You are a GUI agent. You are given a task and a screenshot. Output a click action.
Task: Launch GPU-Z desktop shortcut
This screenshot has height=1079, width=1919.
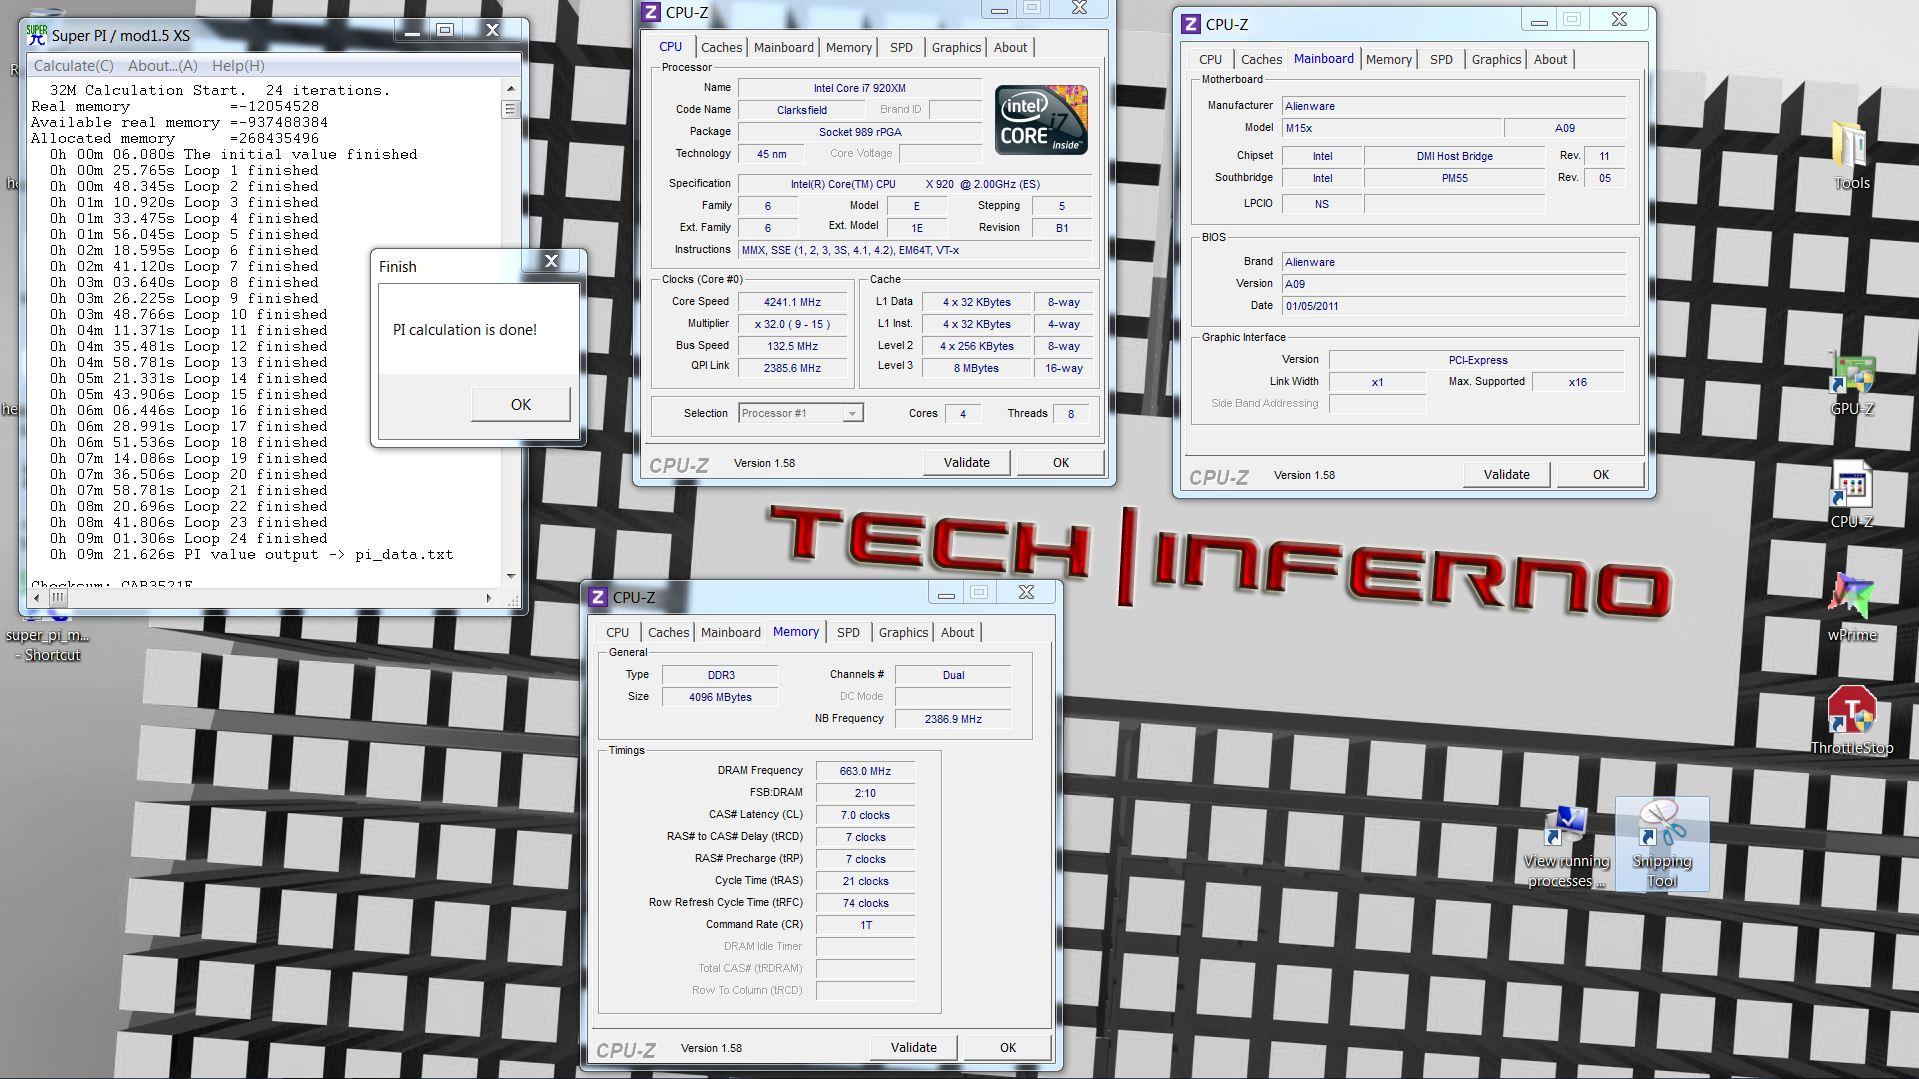pos(1851,384)
